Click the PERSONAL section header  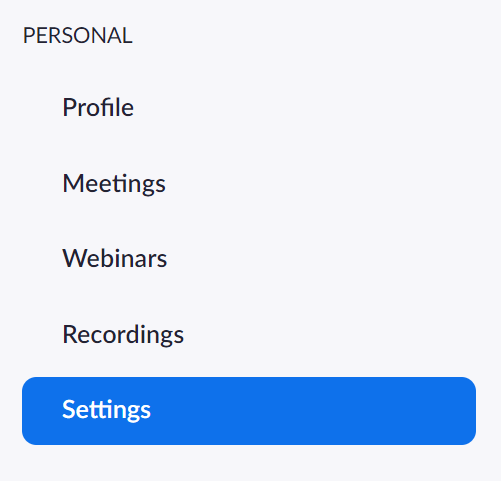point(77,36)
